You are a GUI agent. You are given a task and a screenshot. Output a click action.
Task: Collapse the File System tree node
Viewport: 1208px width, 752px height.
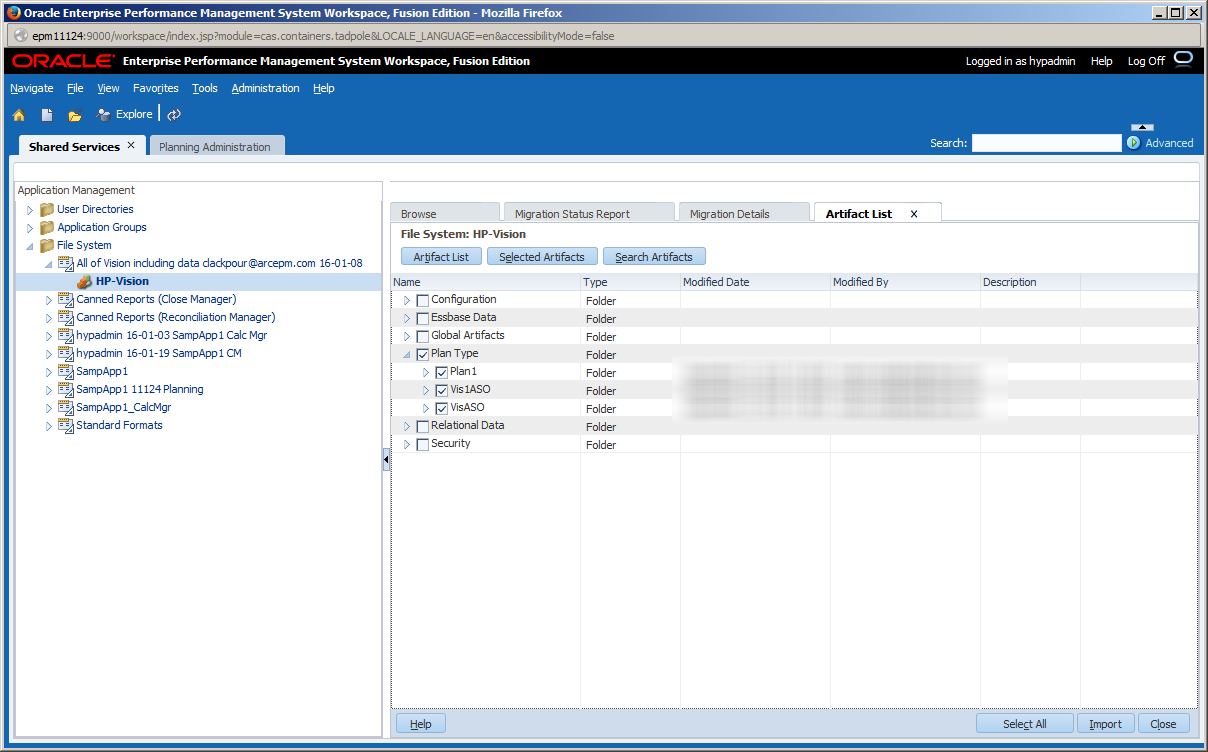30,246
